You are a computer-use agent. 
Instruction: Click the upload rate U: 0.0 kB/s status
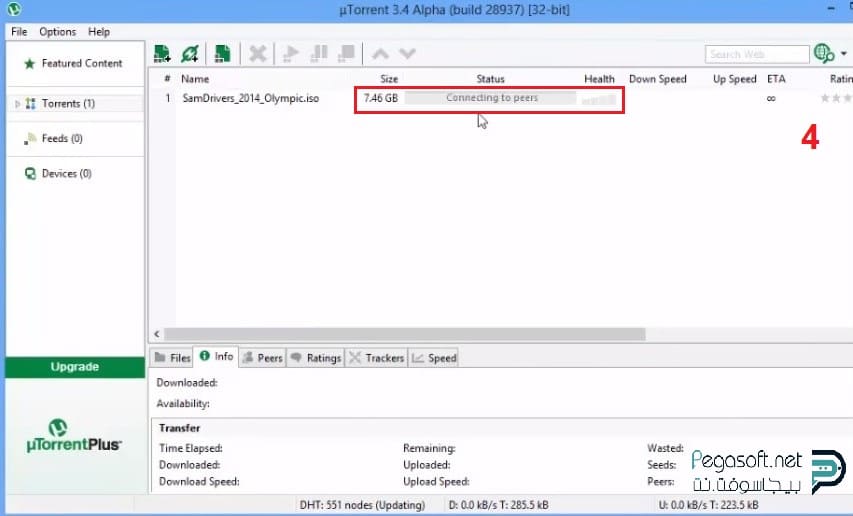pyautogui.click(x=708, y=505)
